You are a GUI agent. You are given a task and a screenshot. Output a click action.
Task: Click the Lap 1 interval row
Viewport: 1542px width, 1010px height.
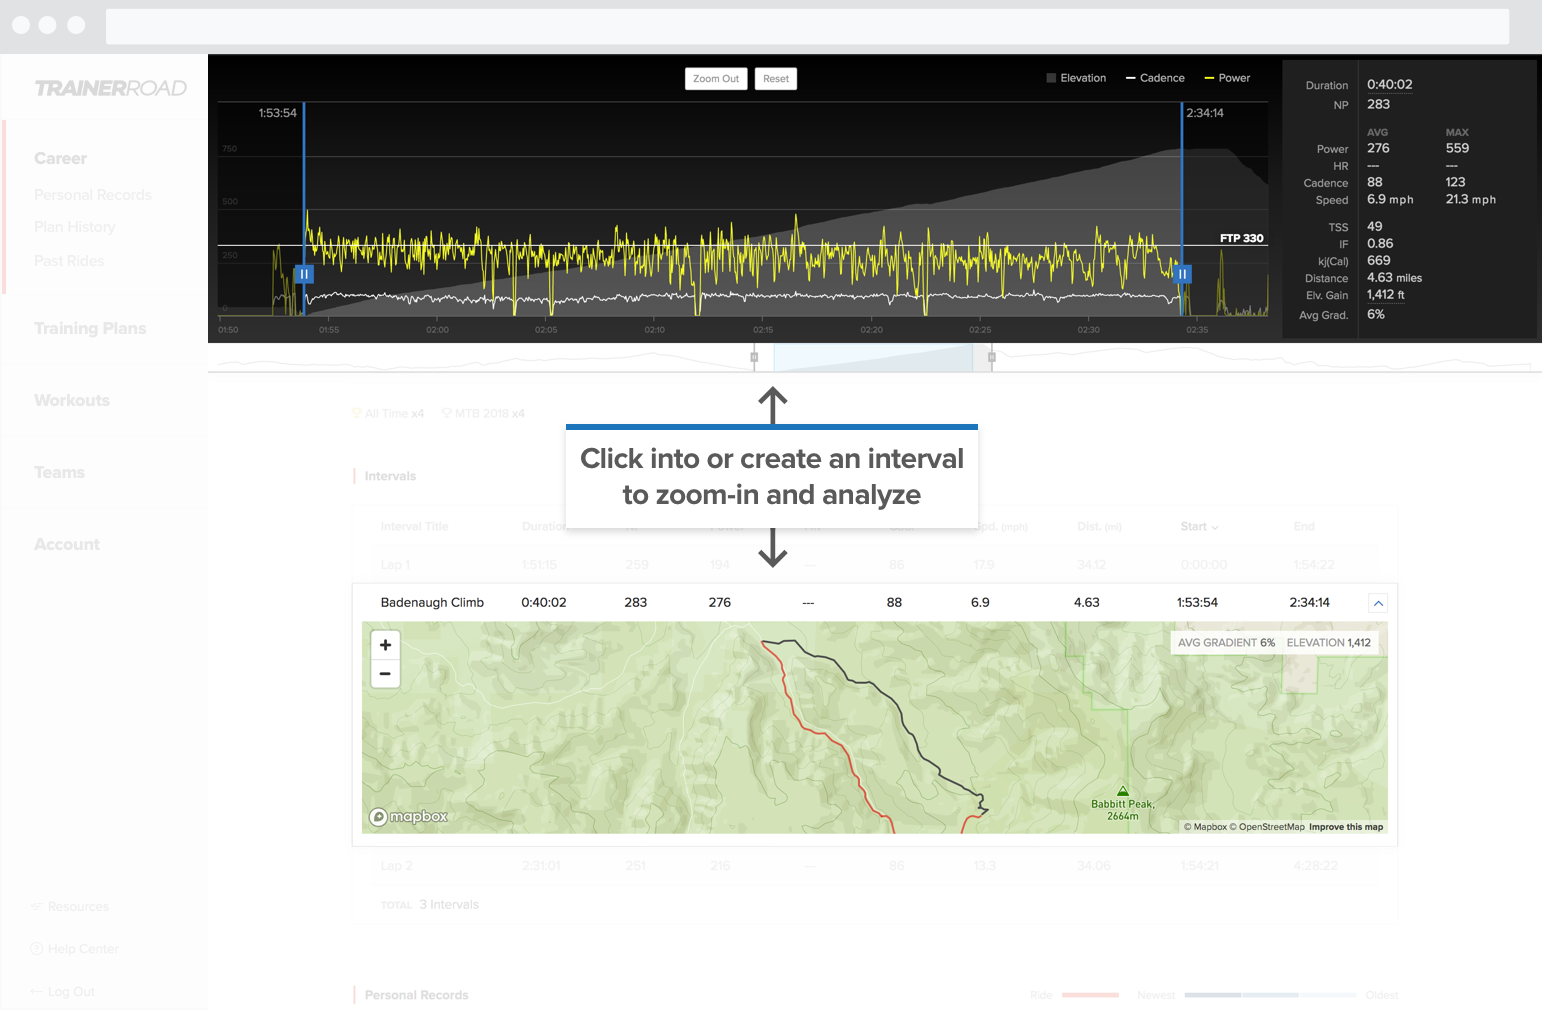(x=875, y=565)
